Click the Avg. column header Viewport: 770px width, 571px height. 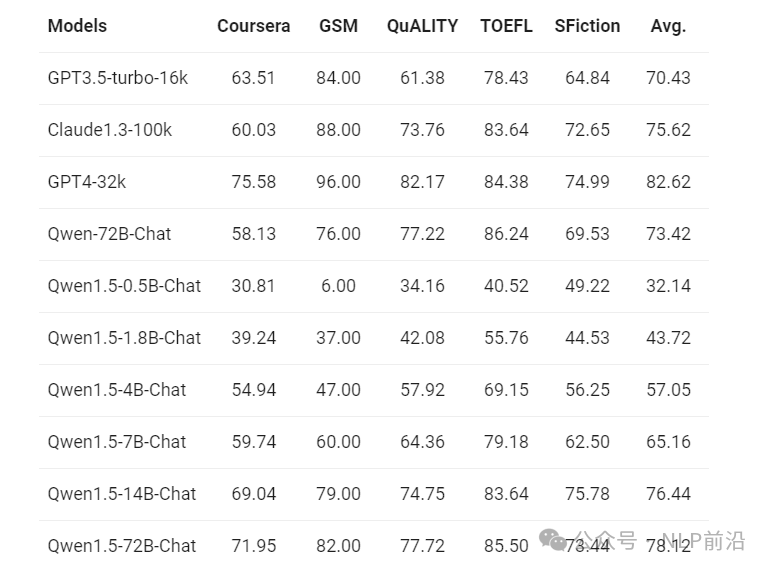[668, 26]
